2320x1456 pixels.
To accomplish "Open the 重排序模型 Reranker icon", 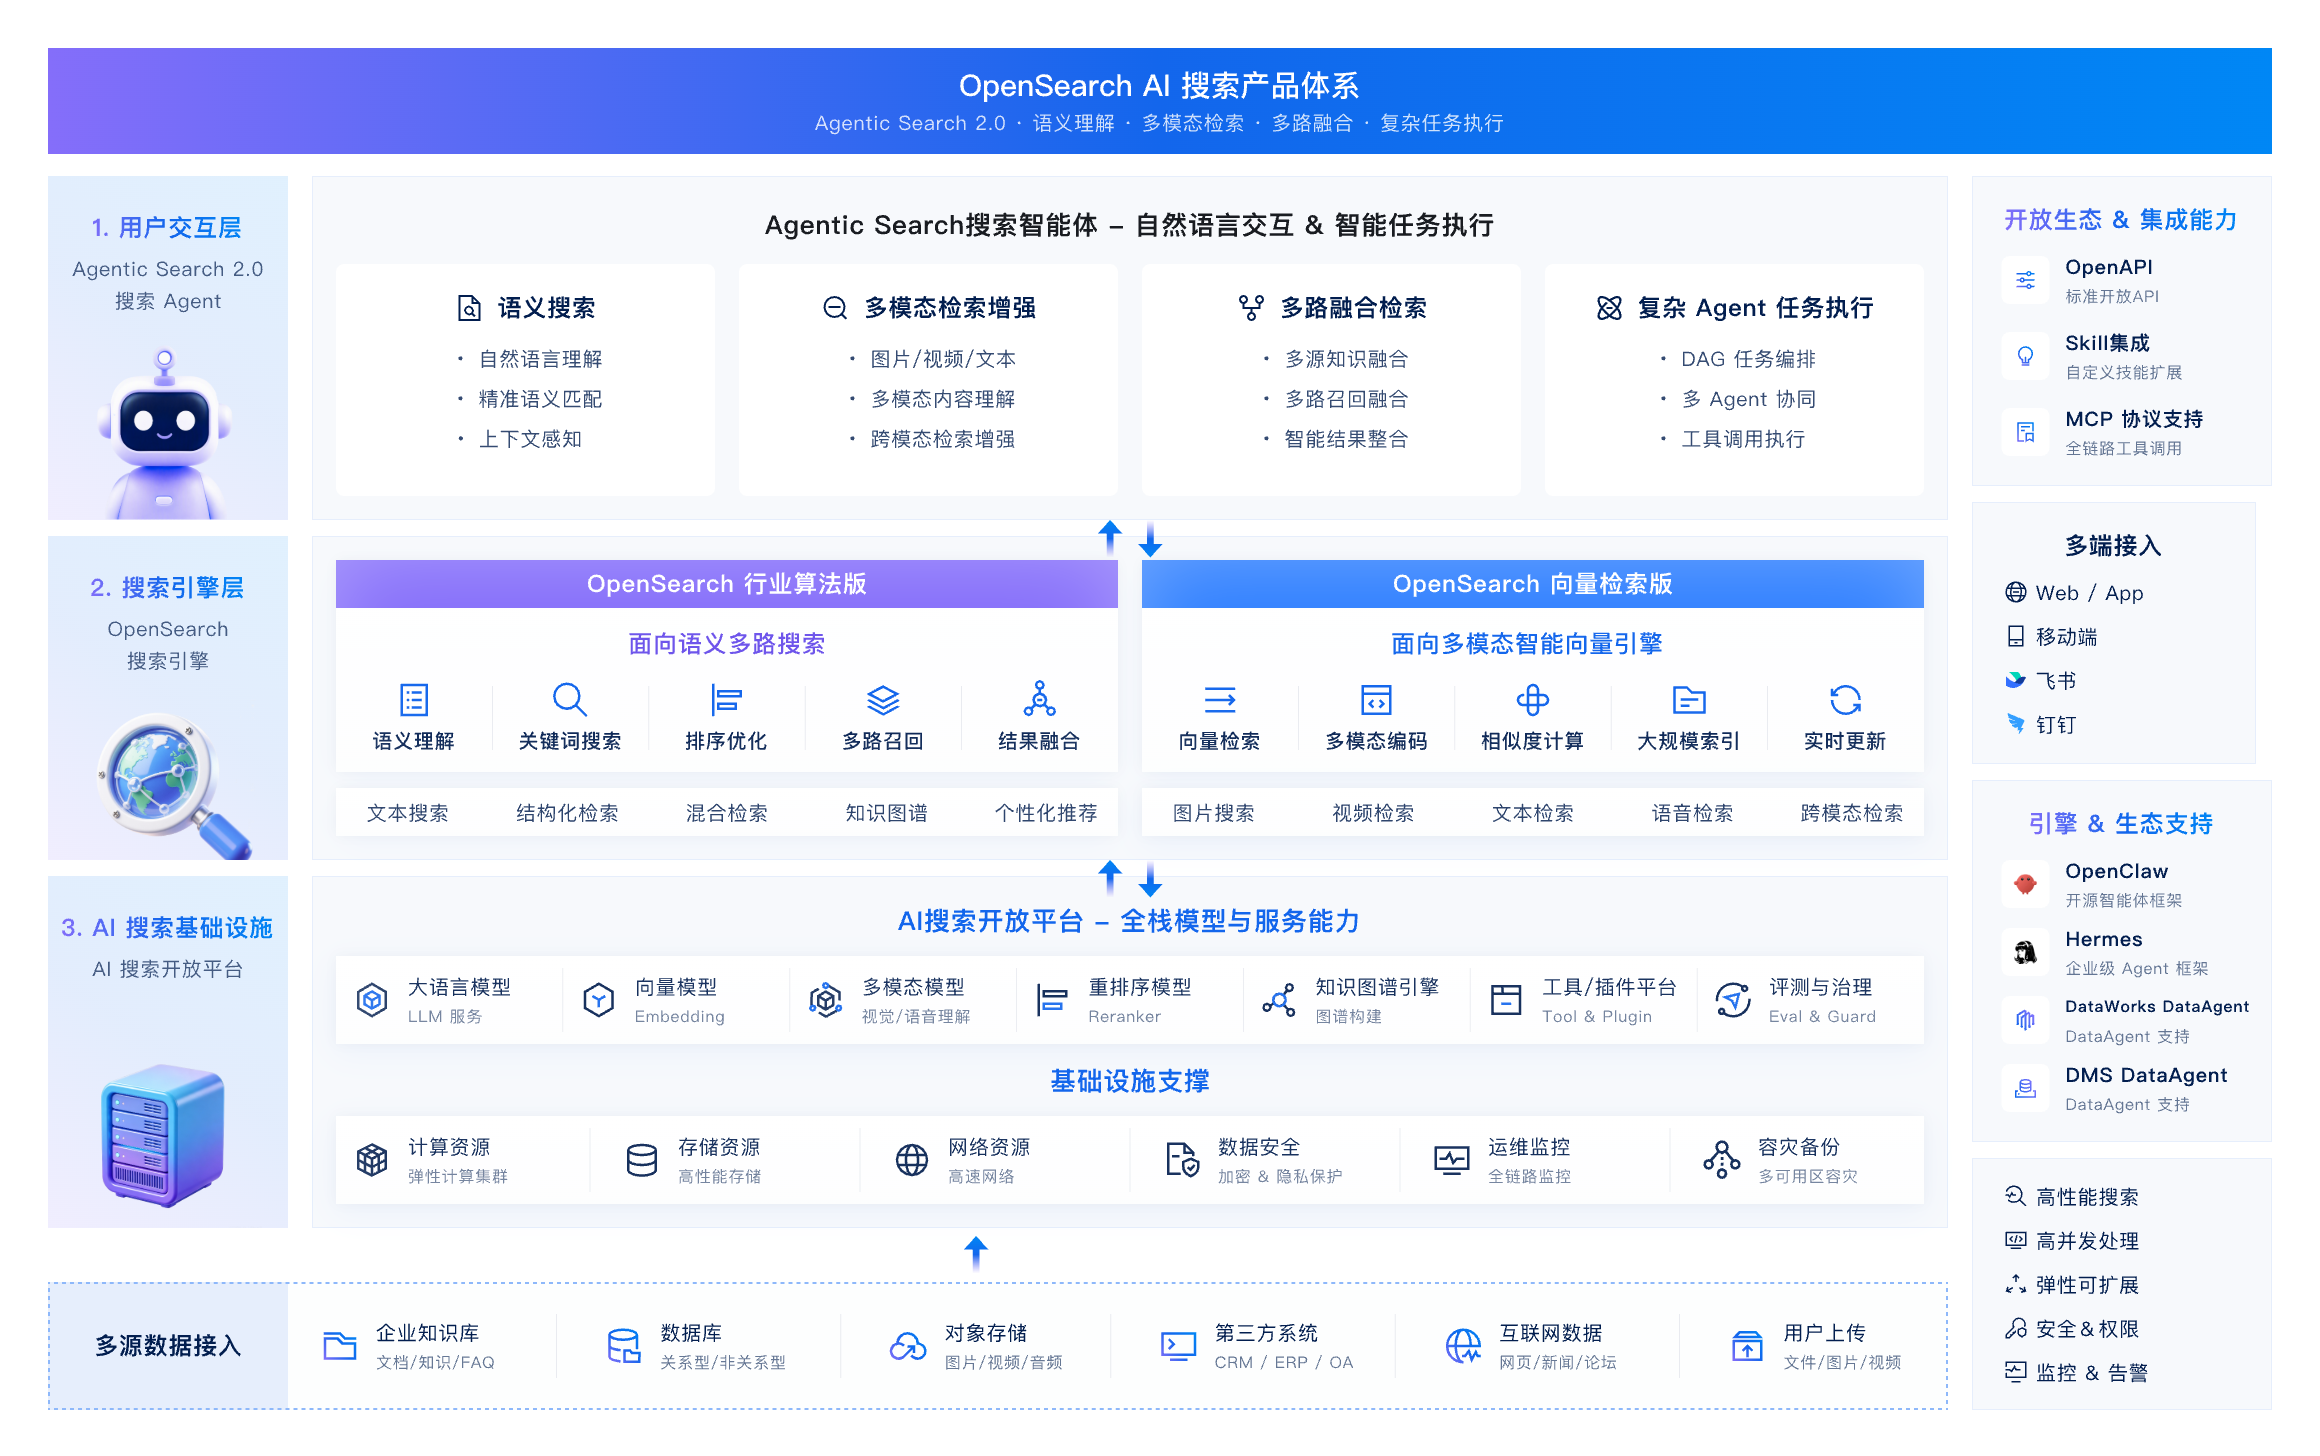I will click(x=1052, y=1000).
